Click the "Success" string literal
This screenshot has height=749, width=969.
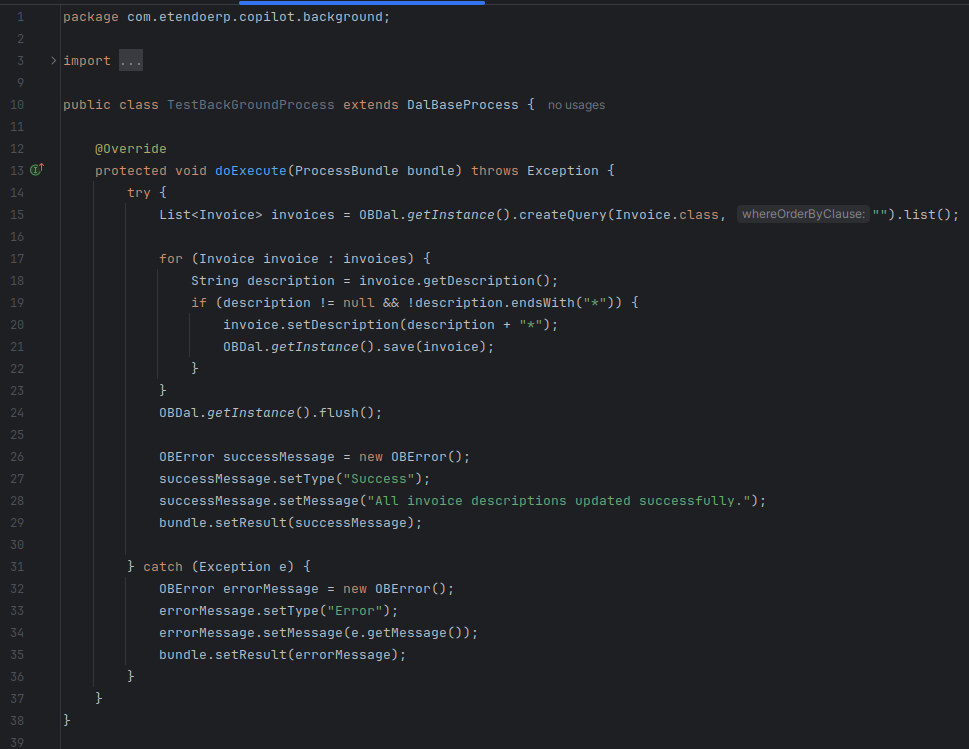[x=379, y=479]
